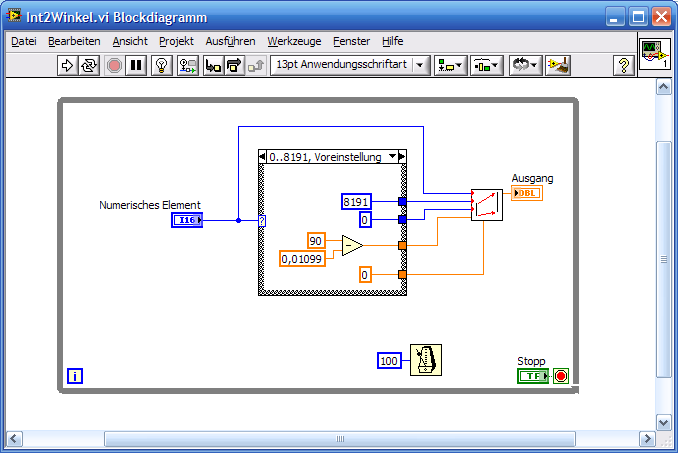The height and width of the screenshot is (453, 678).
Task: Click the blue 0 integer constant
Action: 365,220
